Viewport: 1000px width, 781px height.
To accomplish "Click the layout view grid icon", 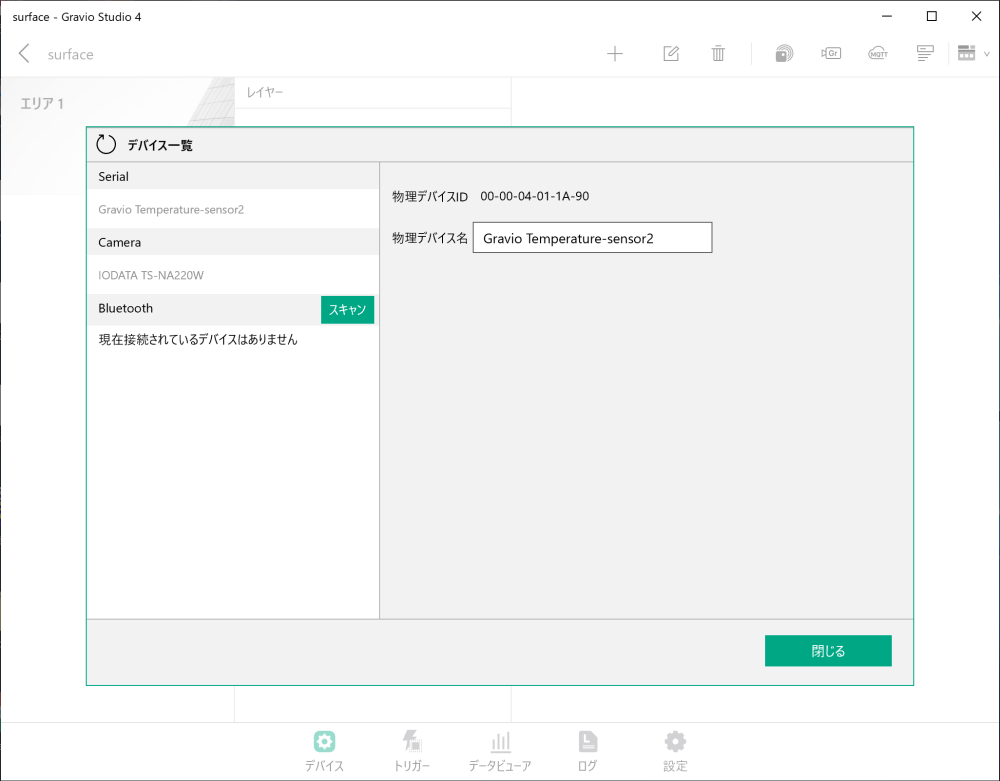I will pyautogui.click(x=966, y=54).
